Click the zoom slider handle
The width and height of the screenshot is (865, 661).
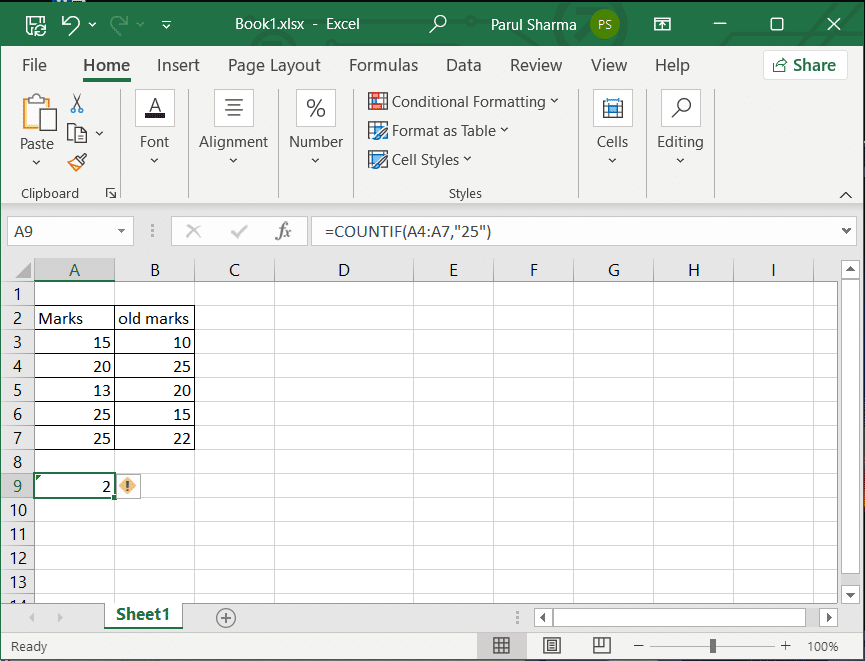coord(713,646)
